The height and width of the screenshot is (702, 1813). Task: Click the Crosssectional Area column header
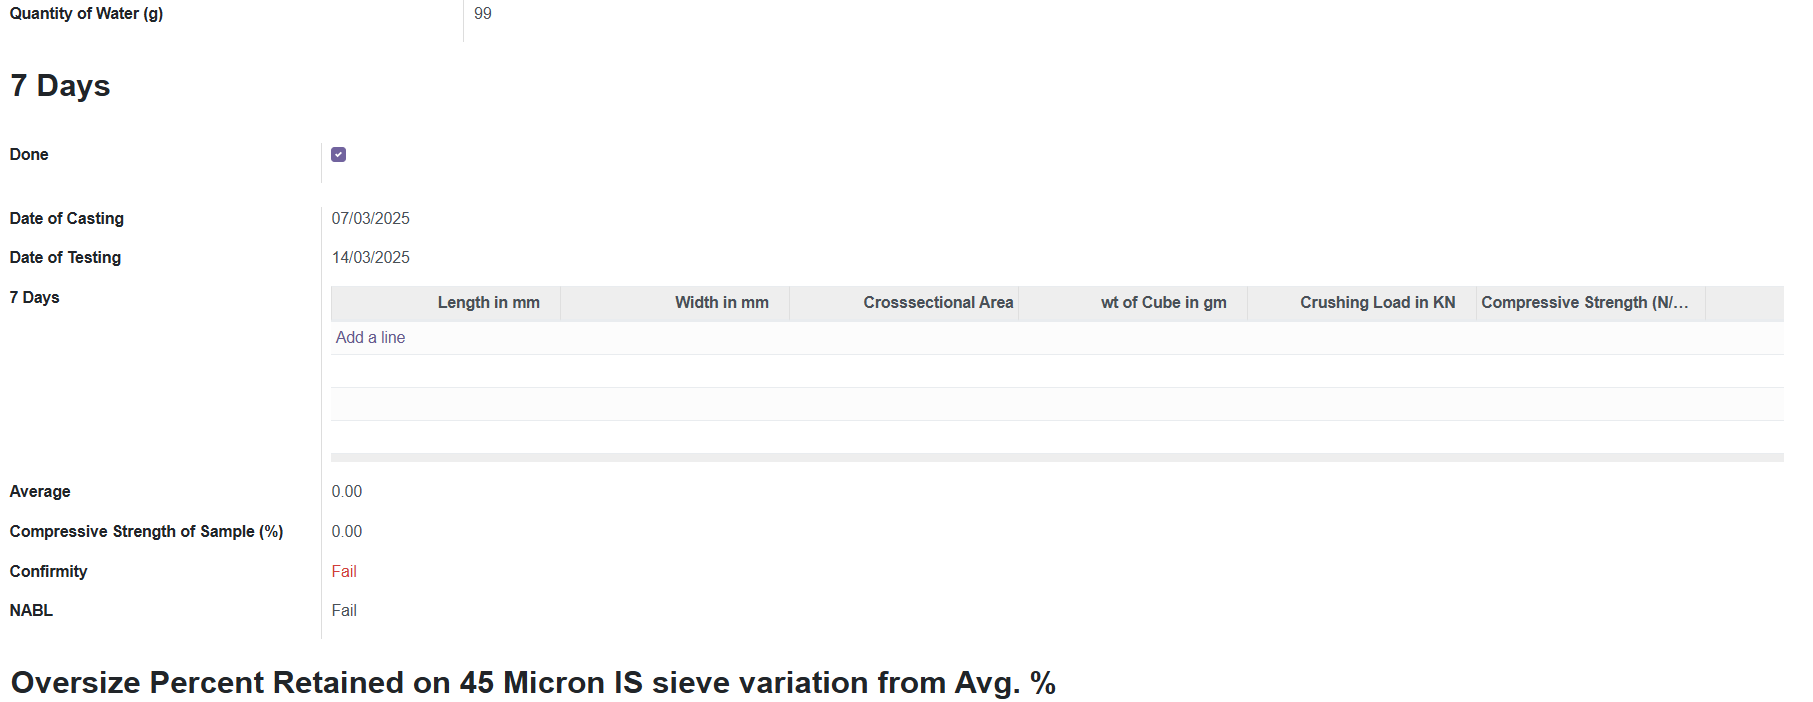904,303
